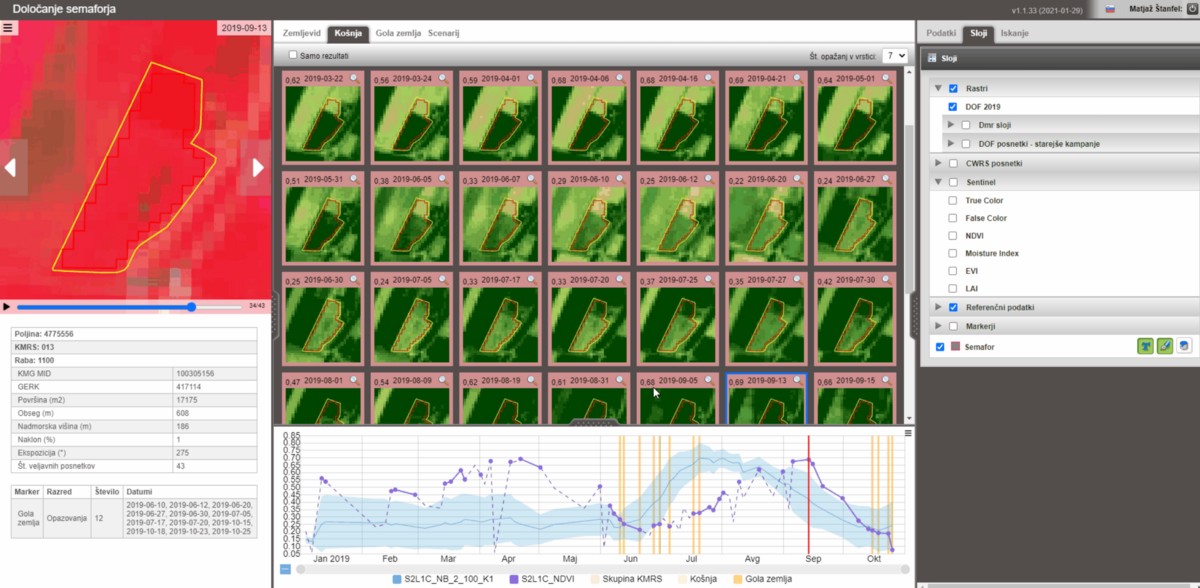Screen dimensions: 1200x588
Task: Expand DOF posnetki - starejše kampanje
Action: (x=952, y=144)
